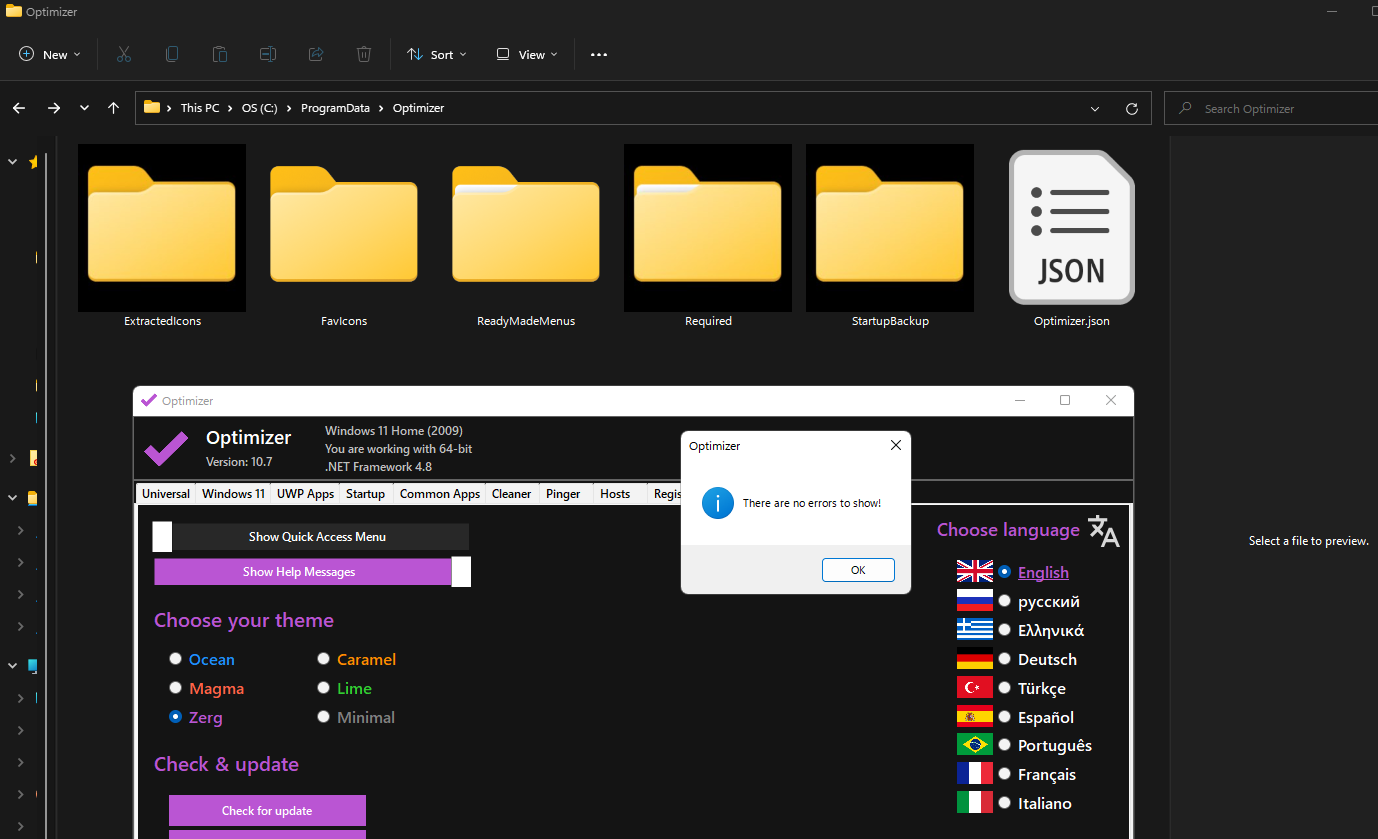
Task: Click the Delete icon in Explorer toolbar
Action: (x=363, y=54)
